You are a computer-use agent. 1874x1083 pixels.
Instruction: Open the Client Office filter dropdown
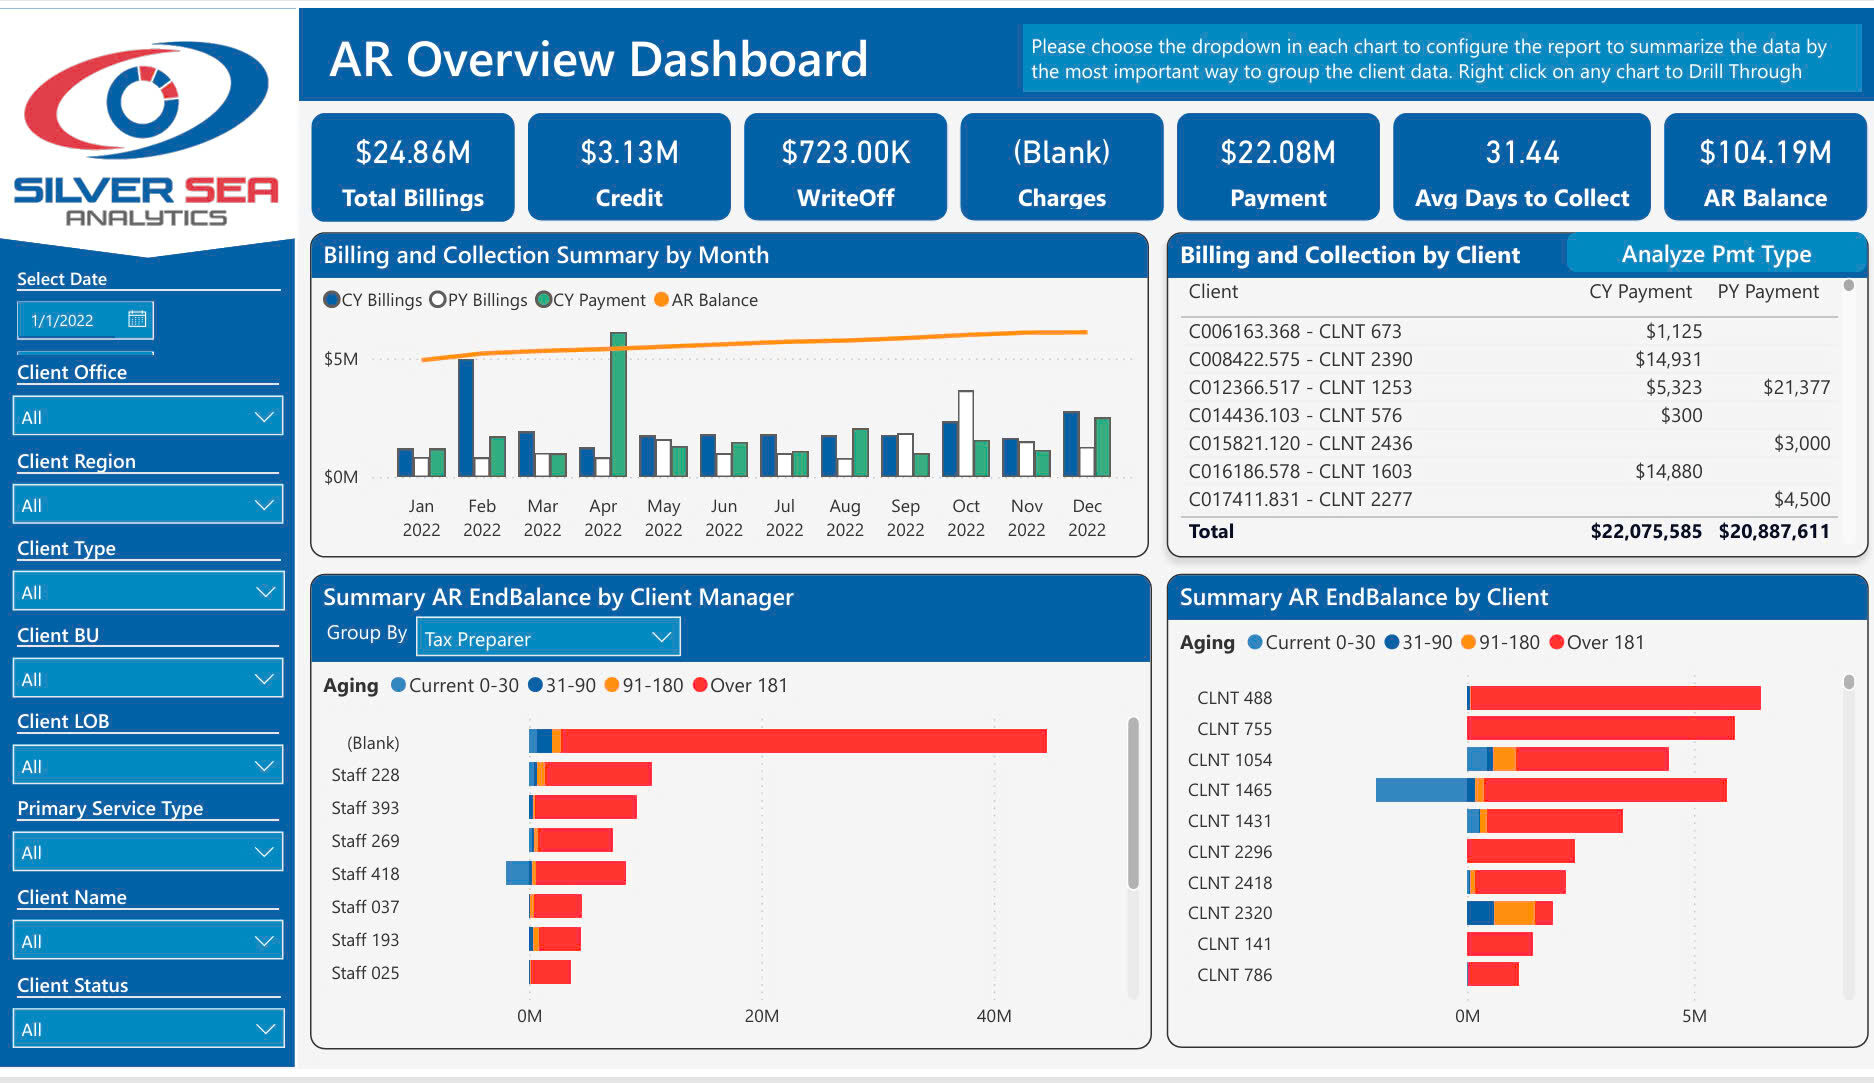[148, 415]
